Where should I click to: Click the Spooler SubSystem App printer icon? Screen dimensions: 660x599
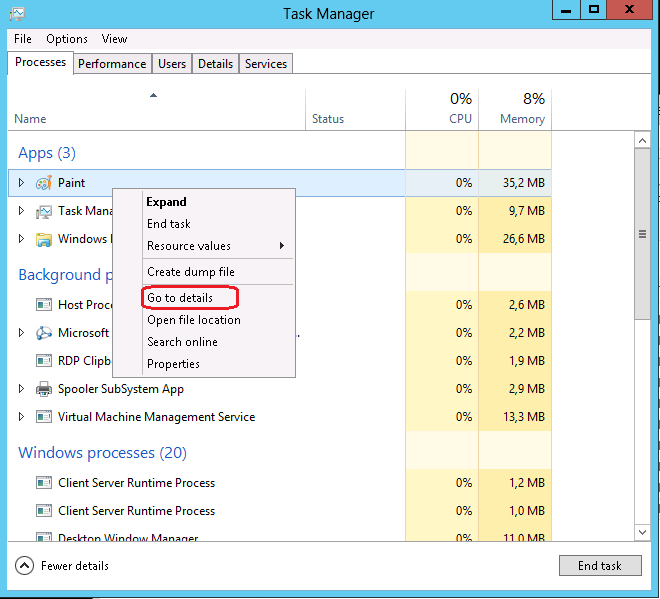44,389
